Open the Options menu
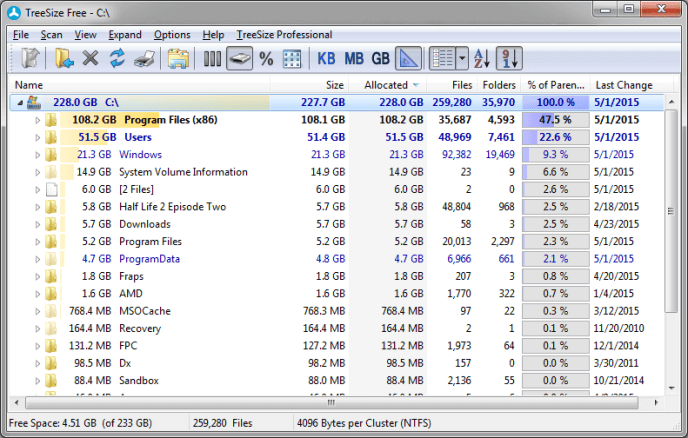 (x=172, y=35)
